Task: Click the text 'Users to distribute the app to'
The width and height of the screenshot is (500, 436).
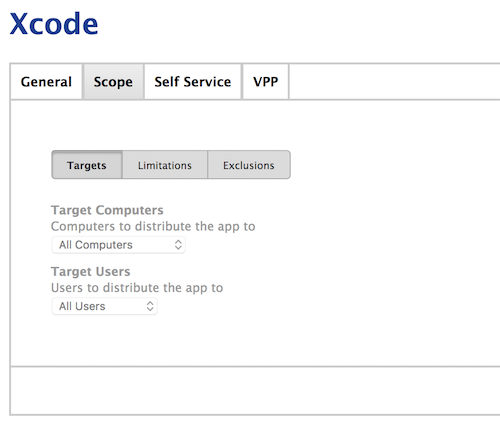Action: click(x=137, y=288)
